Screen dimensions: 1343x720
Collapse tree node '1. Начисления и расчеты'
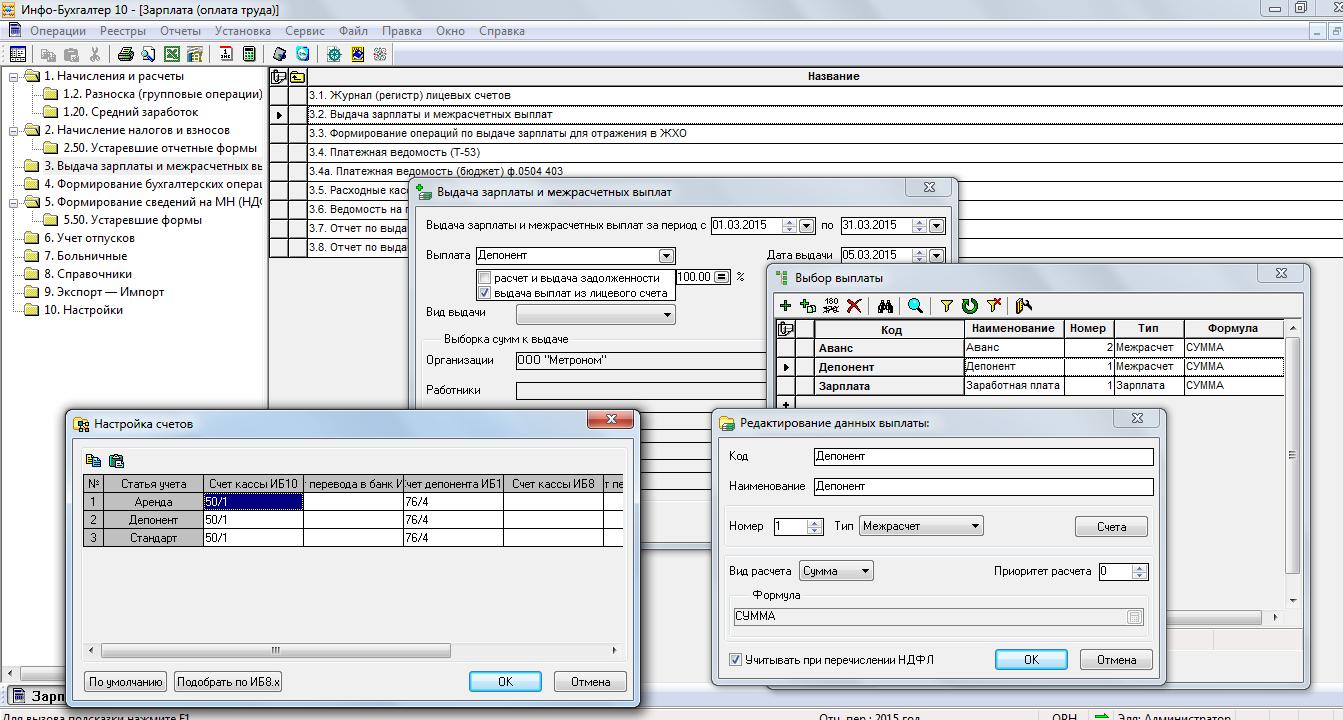pos(14,76)
